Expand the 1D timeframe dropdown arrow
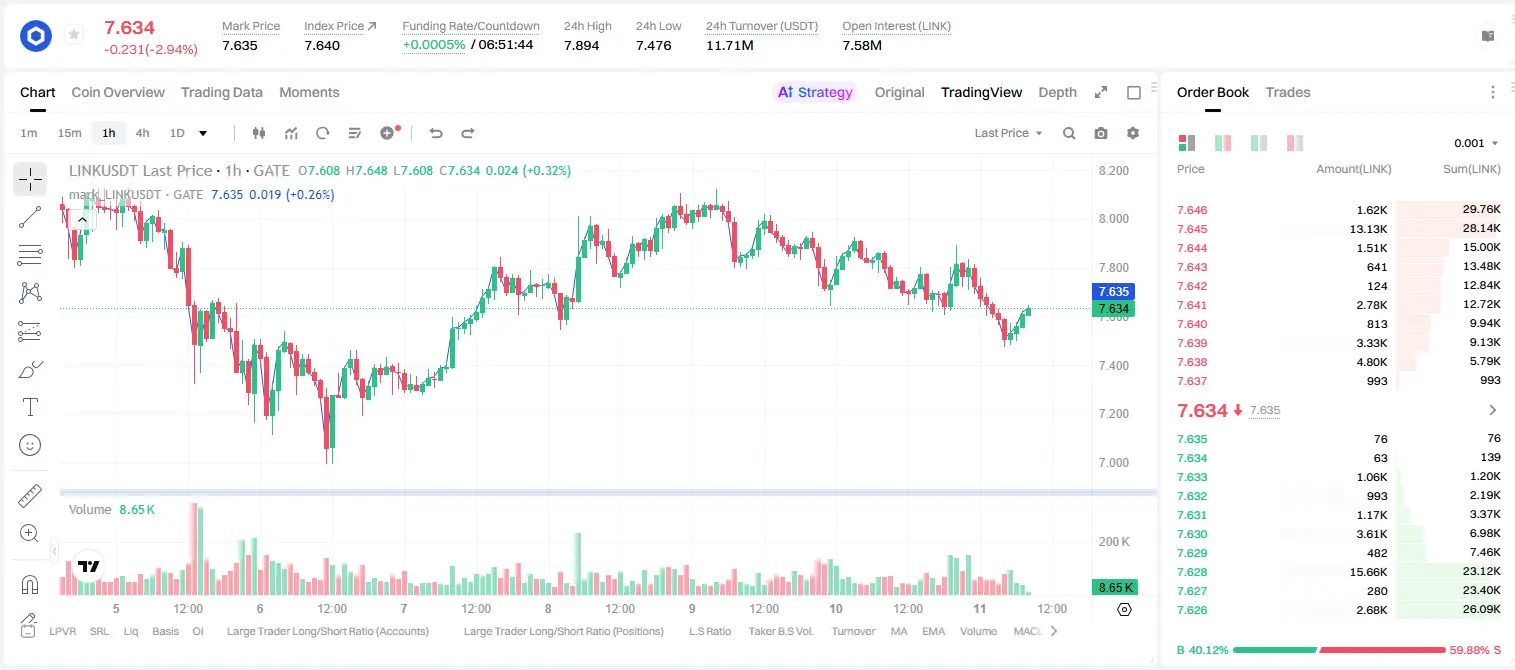This screenshot has height=670, width=1515. click(203, 133)
